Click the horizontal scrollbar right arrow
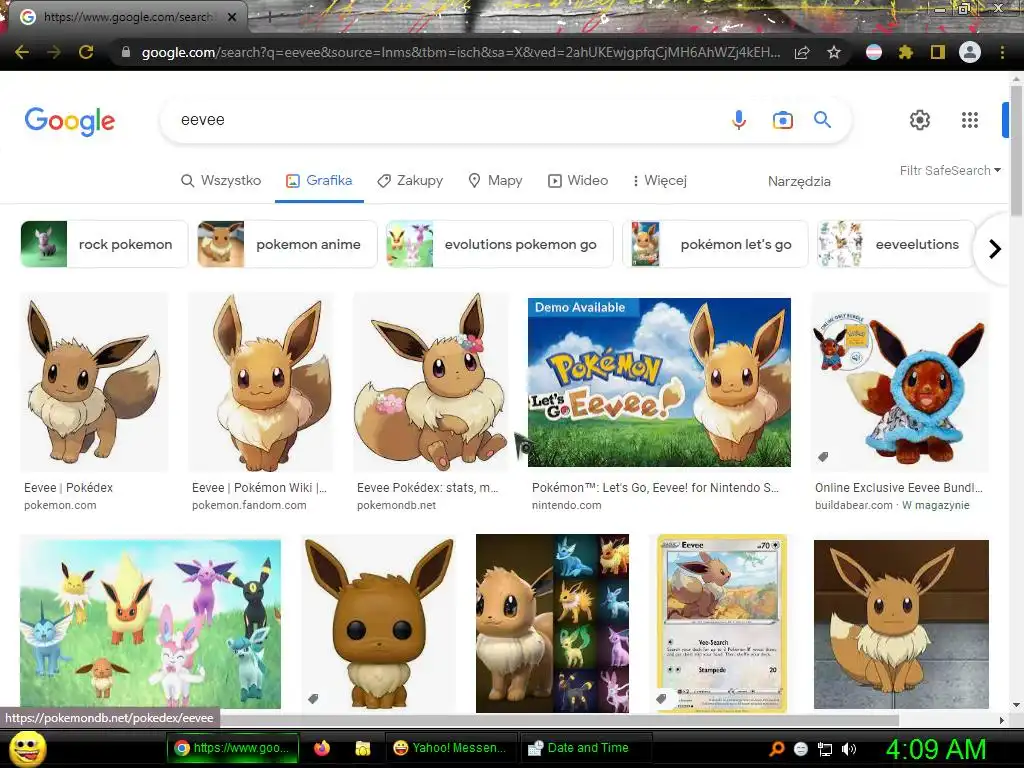Image resolution: width=1024 pixels, height=768 pixels. tap(1002, 720)
